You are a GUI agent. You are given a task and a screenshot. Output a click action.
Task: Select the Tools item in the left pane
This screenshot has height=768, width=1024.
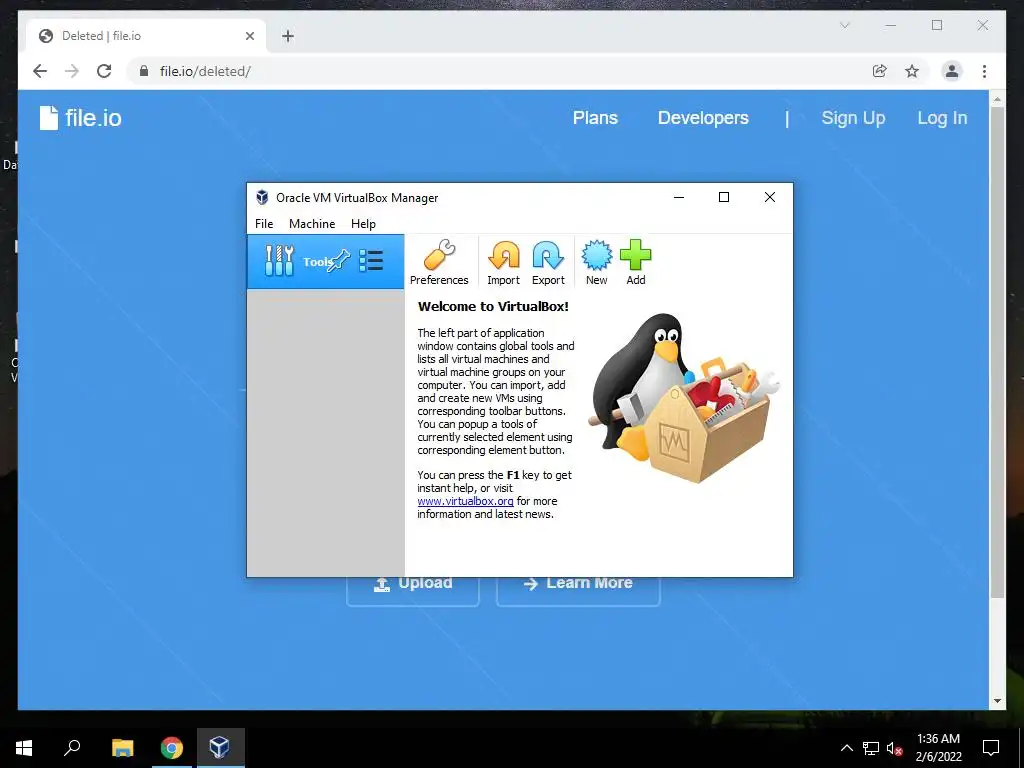click(325, 261)
